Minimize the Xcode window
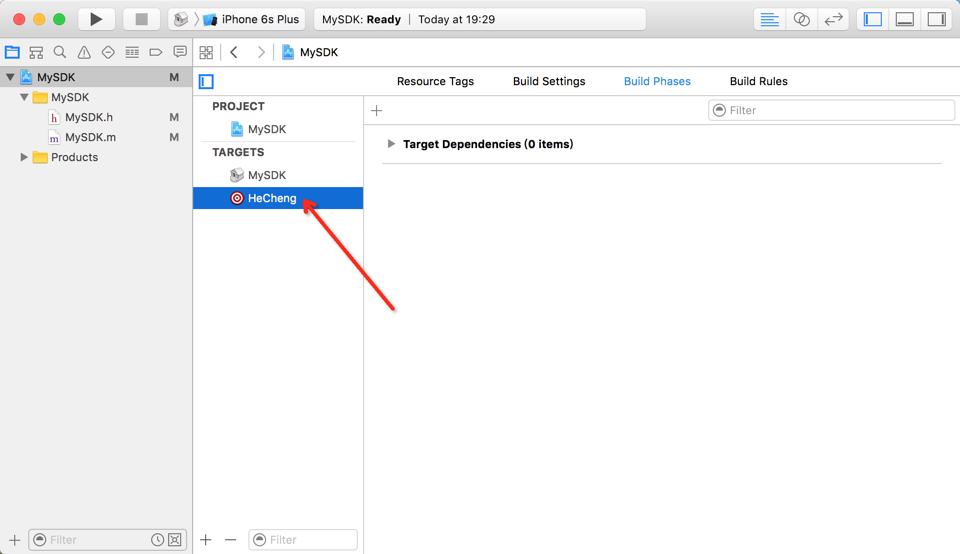 [39, 19]
